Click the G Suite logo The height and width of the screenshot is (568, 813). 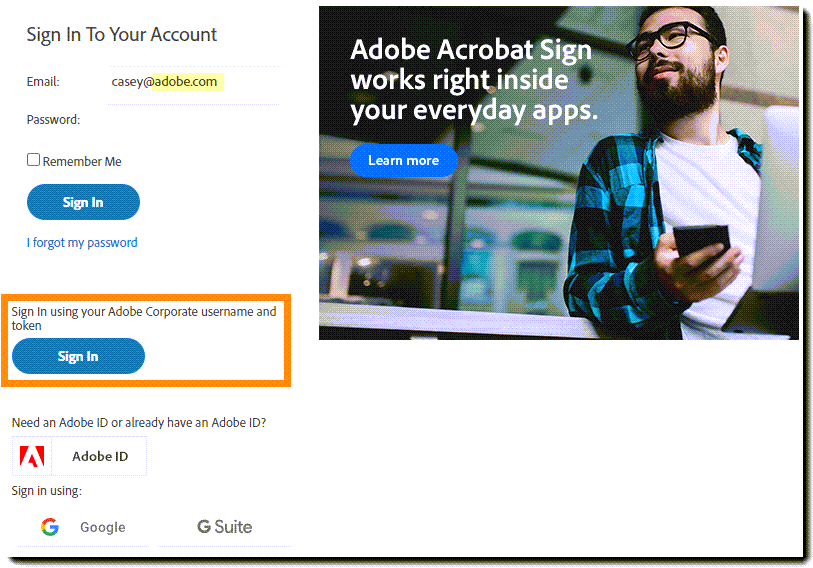pos(225,527)
